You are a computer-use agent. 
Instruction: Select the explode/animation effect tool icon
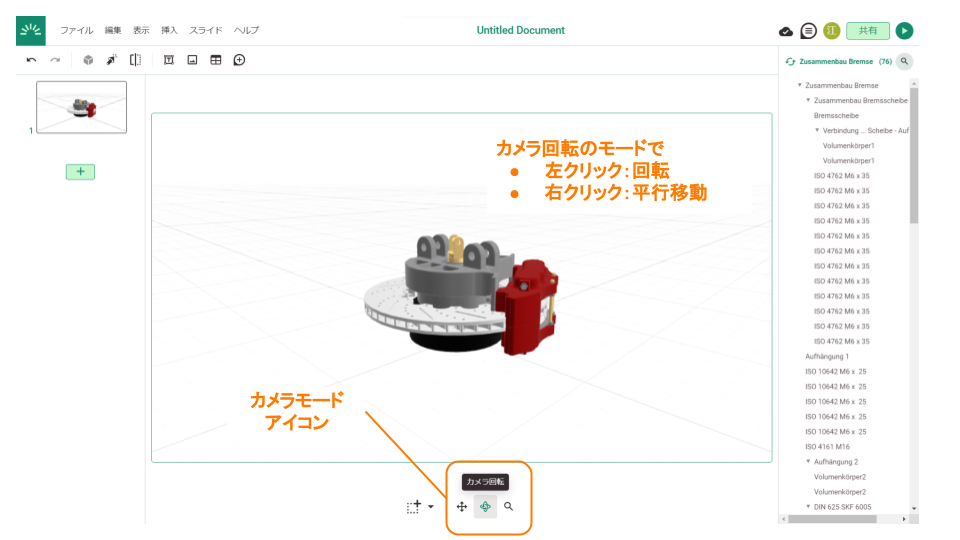[x=111, y=60]
